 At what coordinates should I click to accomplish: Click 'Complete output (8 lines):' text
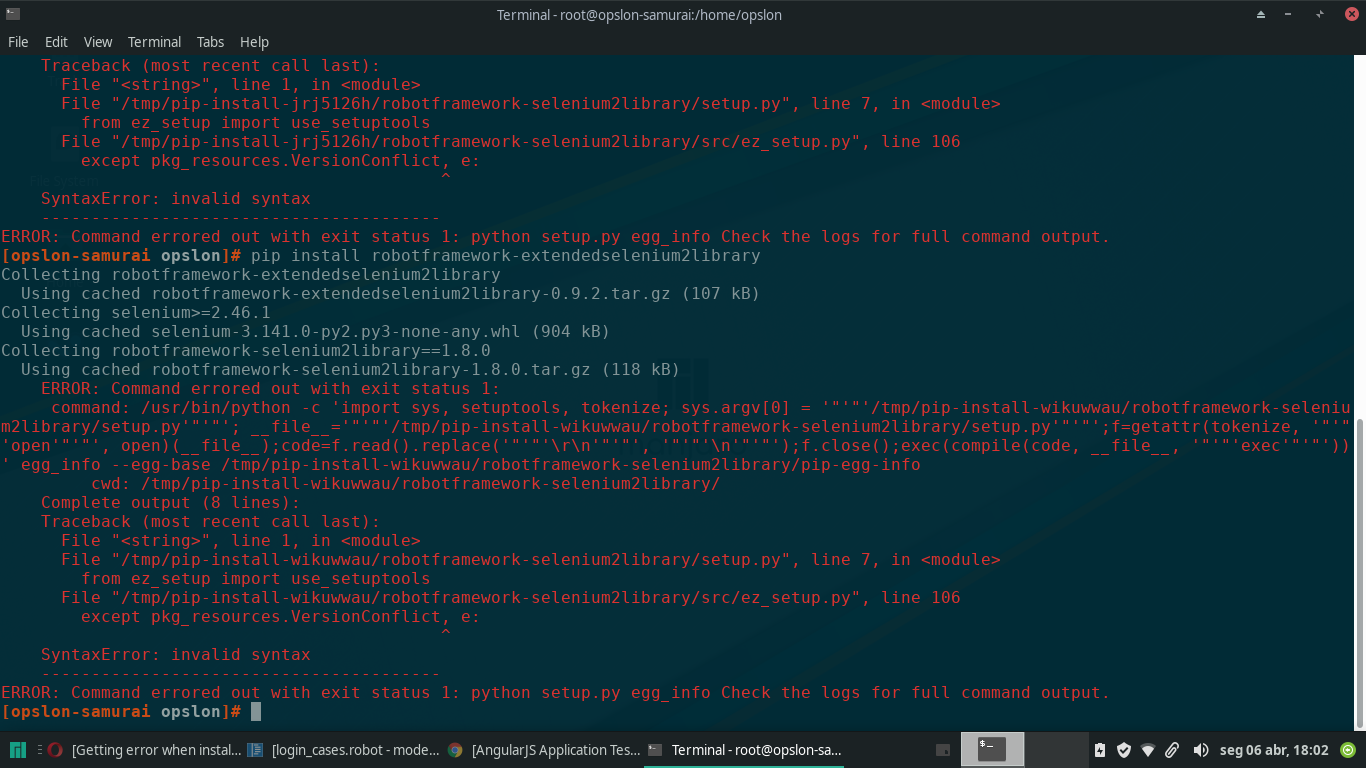171,502
